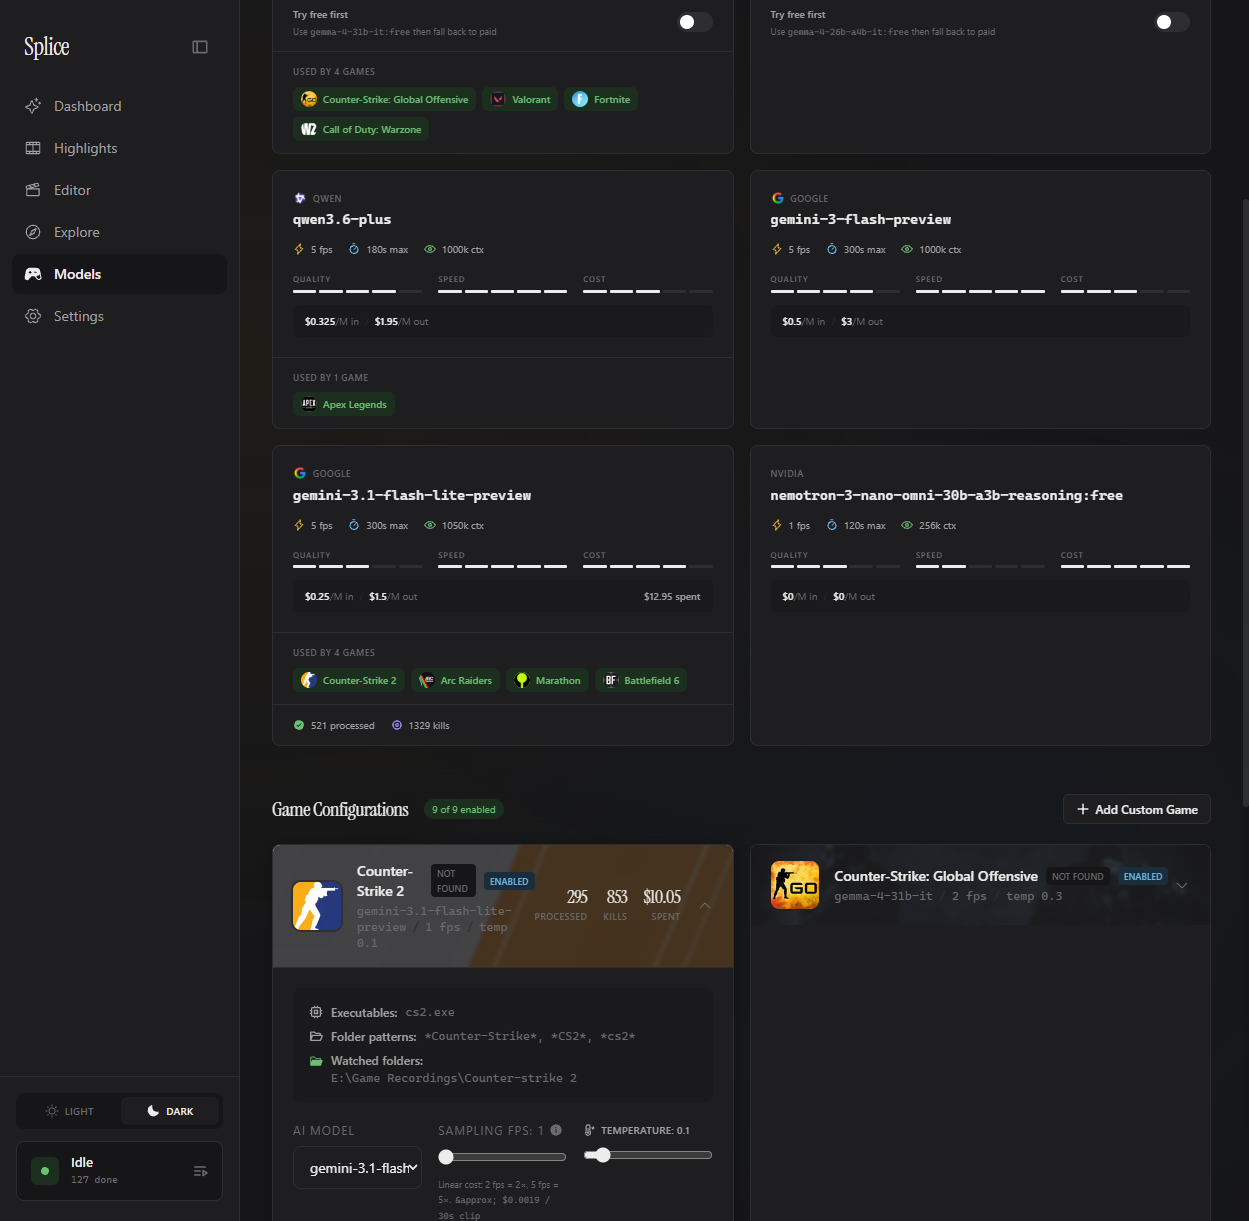
Task: Click the Folder patterns folder icon
Action: [316, 1036]
